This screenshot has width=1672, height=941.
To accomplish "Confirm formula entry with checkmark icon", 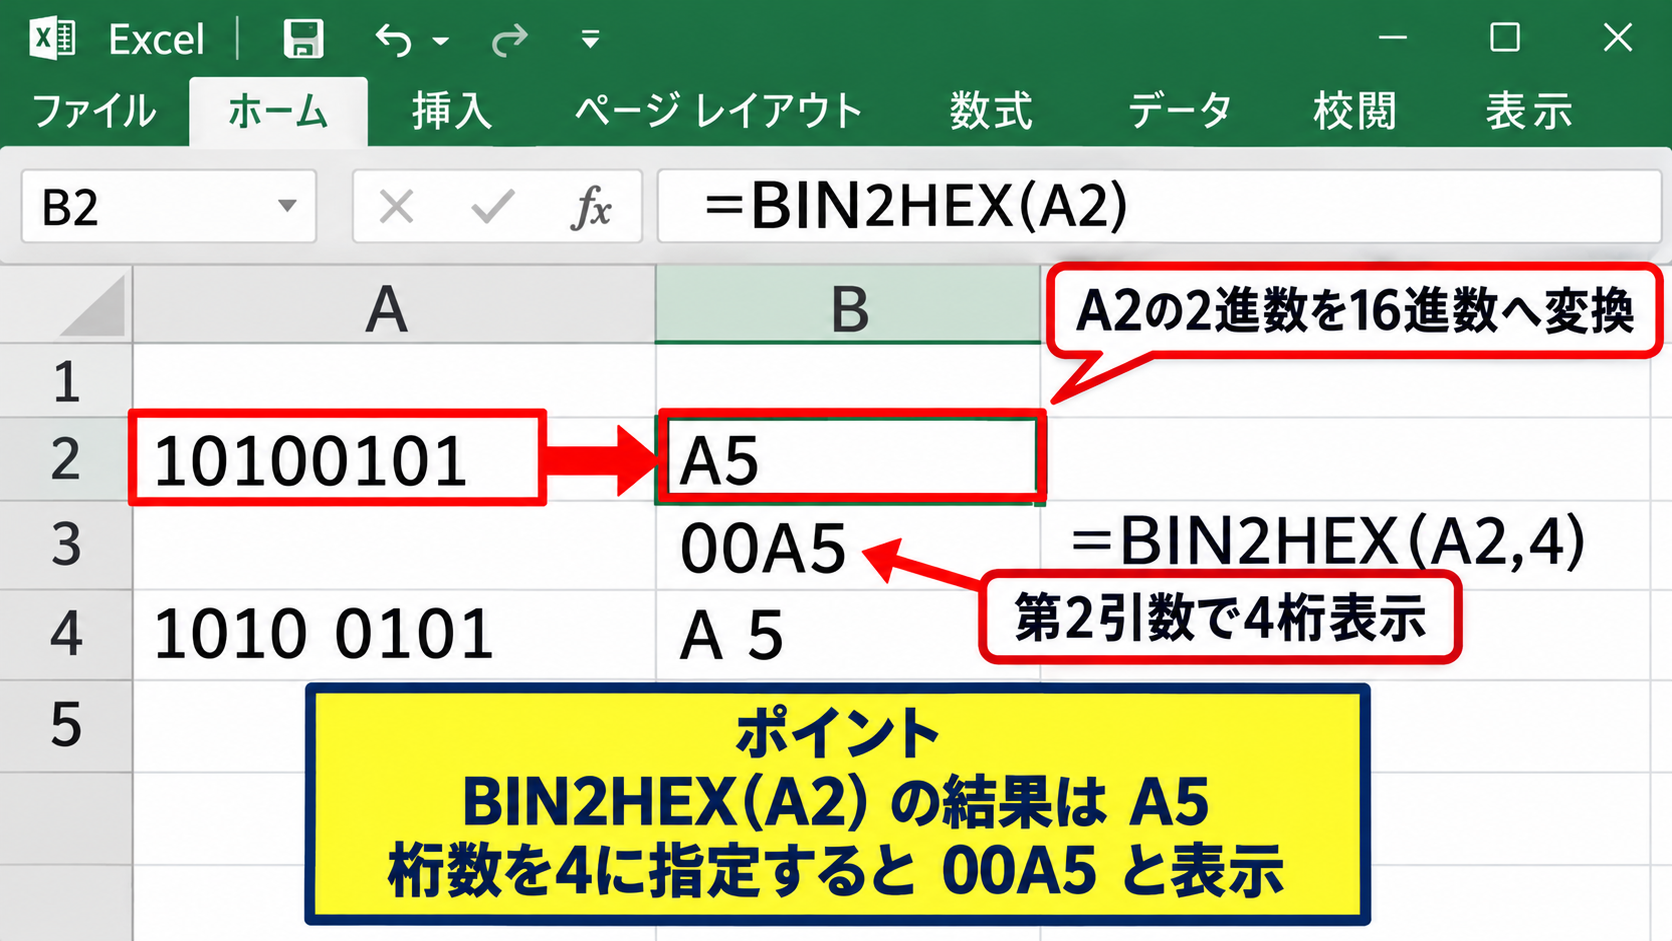I will [493, 207].
